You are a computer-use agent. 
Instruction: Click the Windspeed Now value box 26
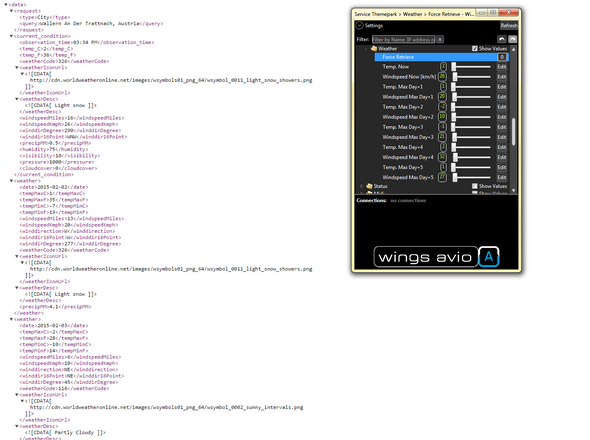click(x=442, y=77)
